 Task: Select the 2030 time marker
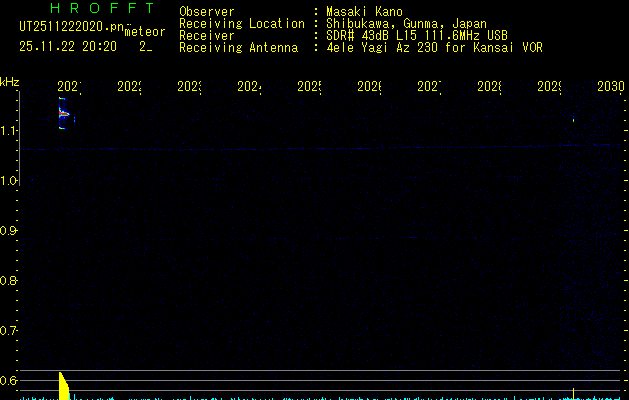tap(610, 88)
